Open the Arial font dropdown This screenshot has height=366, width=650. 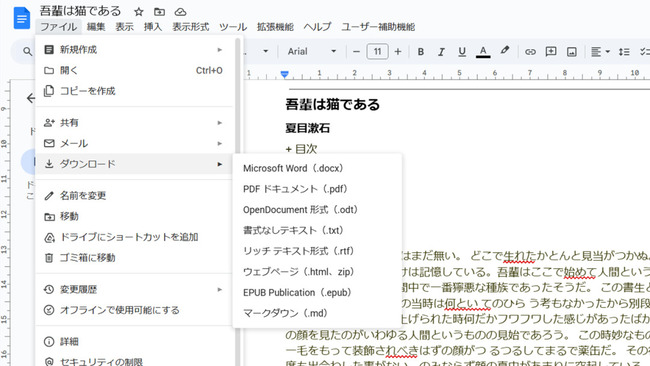click(x=312, y=52)
